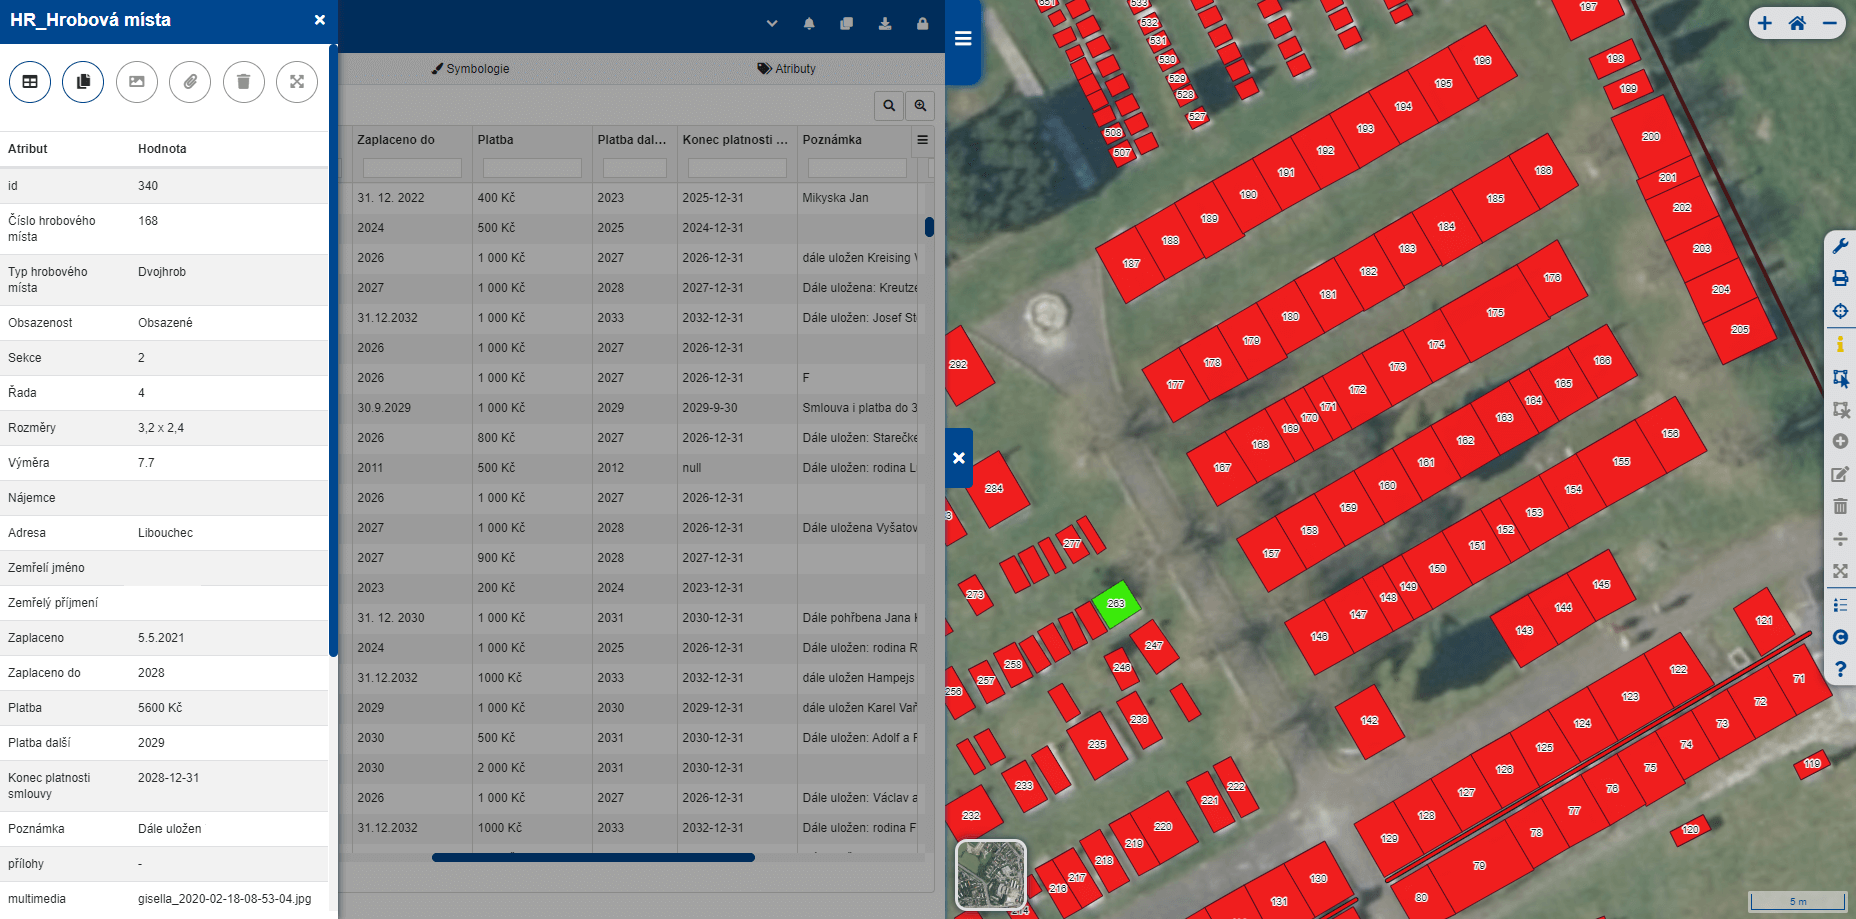Click the copy feature icon in attribute panel
The height and width of the screenshot is (919, 1856).
(x=83, y=82)
